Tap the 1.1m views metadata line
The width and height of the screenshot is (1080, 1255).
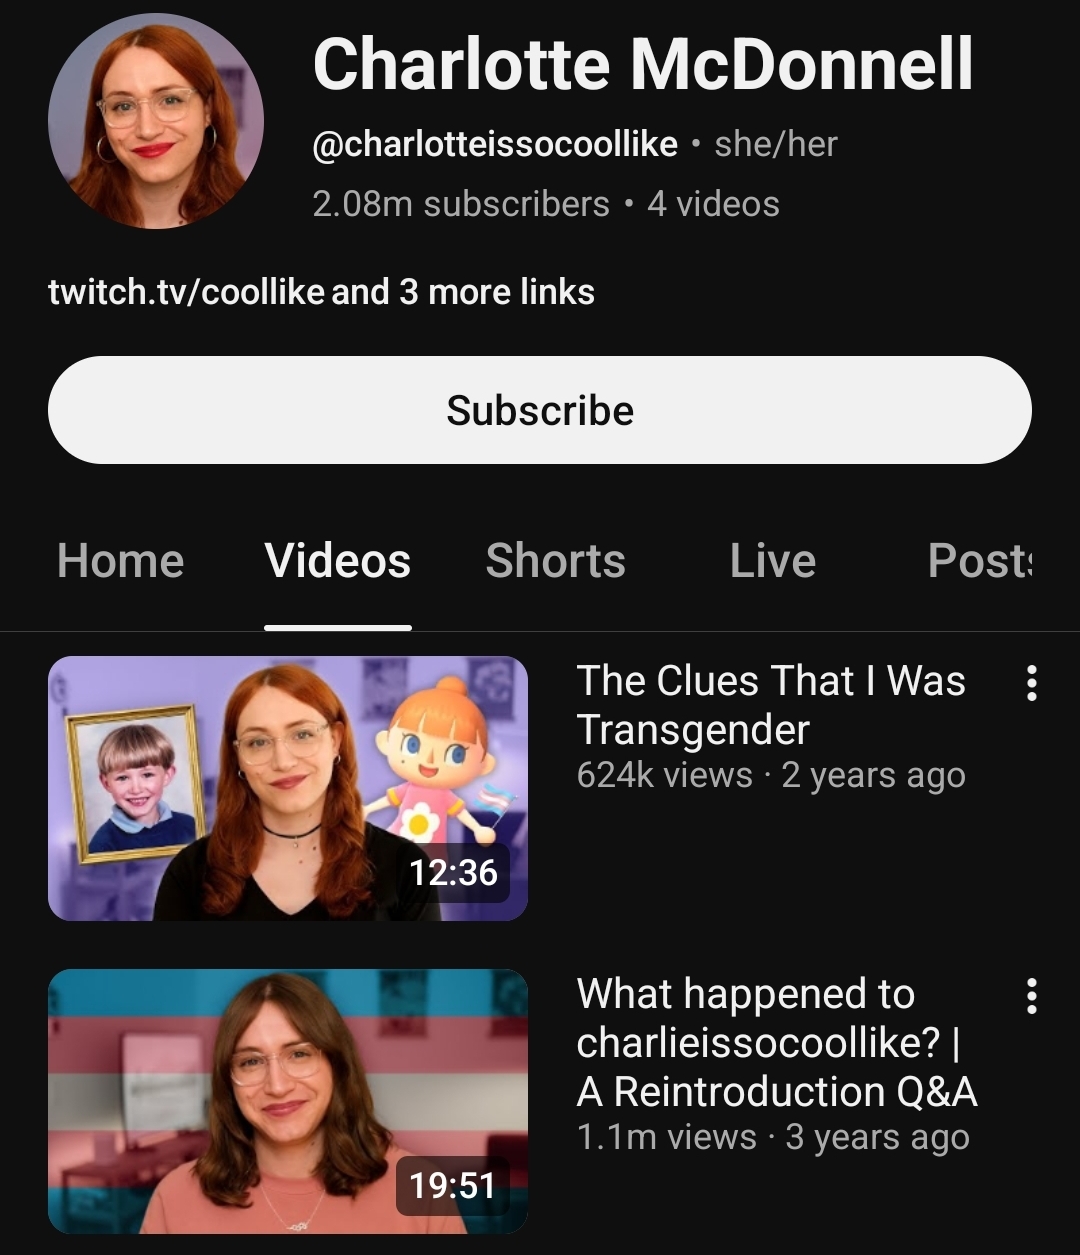[773, 1137]
